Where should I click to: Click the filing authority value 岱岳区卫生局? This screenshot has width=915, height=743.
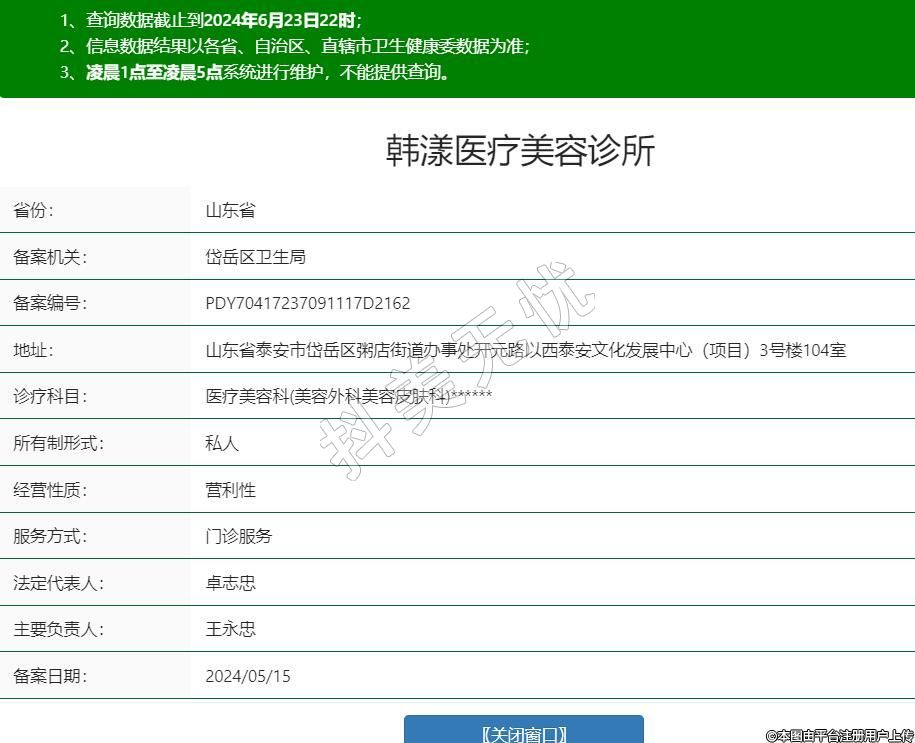coord(255,257)
